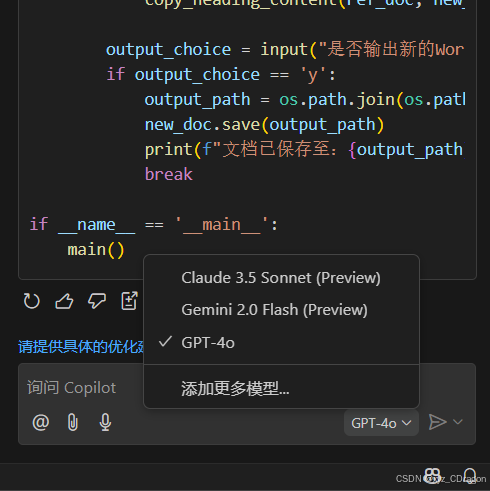Click the if __name__ == '__main__': line
Screen dimensions: 490x491
(153, 224)
